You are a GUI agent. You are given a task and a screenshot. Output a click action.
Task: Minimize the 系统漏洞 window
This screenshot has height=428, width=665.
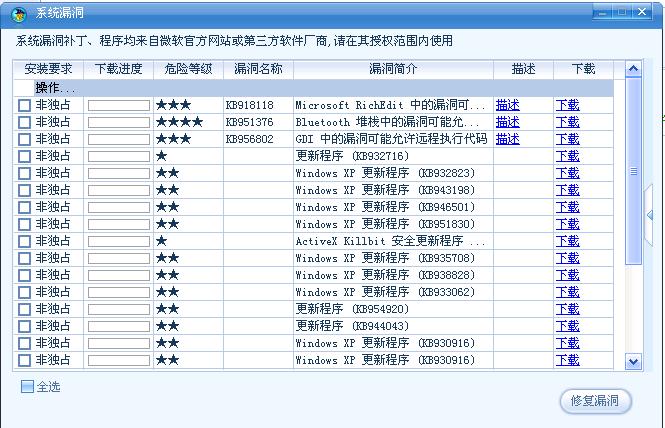602,12
